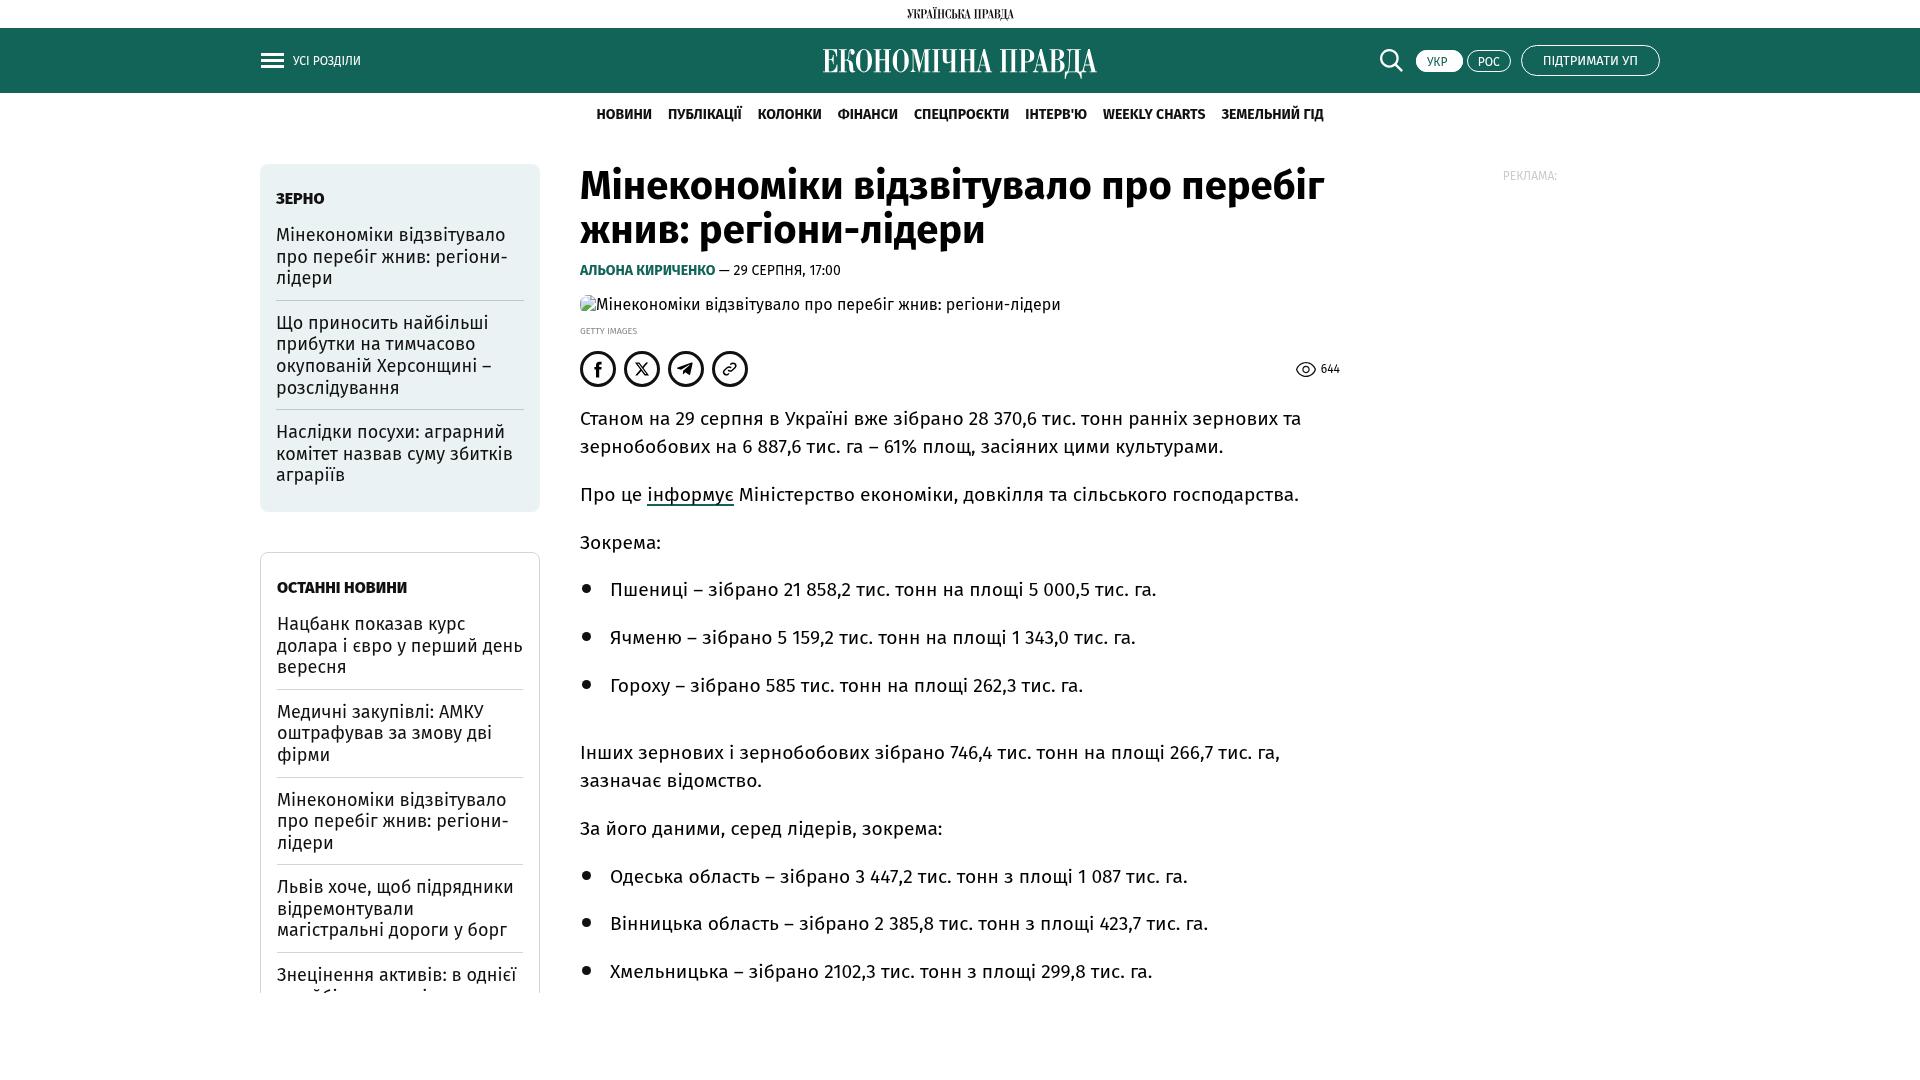The image size is (1920, 1080).
Task: Share the article via Telegram
Action: tap(686, 369)
